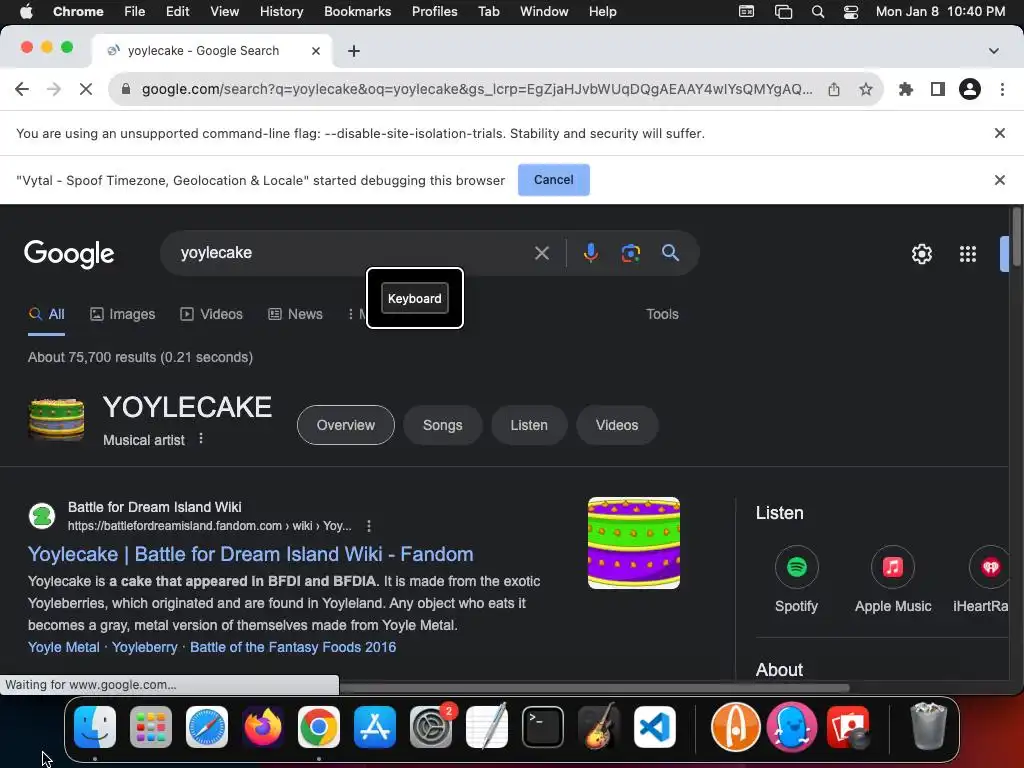Click into the yoylecake search field

[x=353, y=253]
